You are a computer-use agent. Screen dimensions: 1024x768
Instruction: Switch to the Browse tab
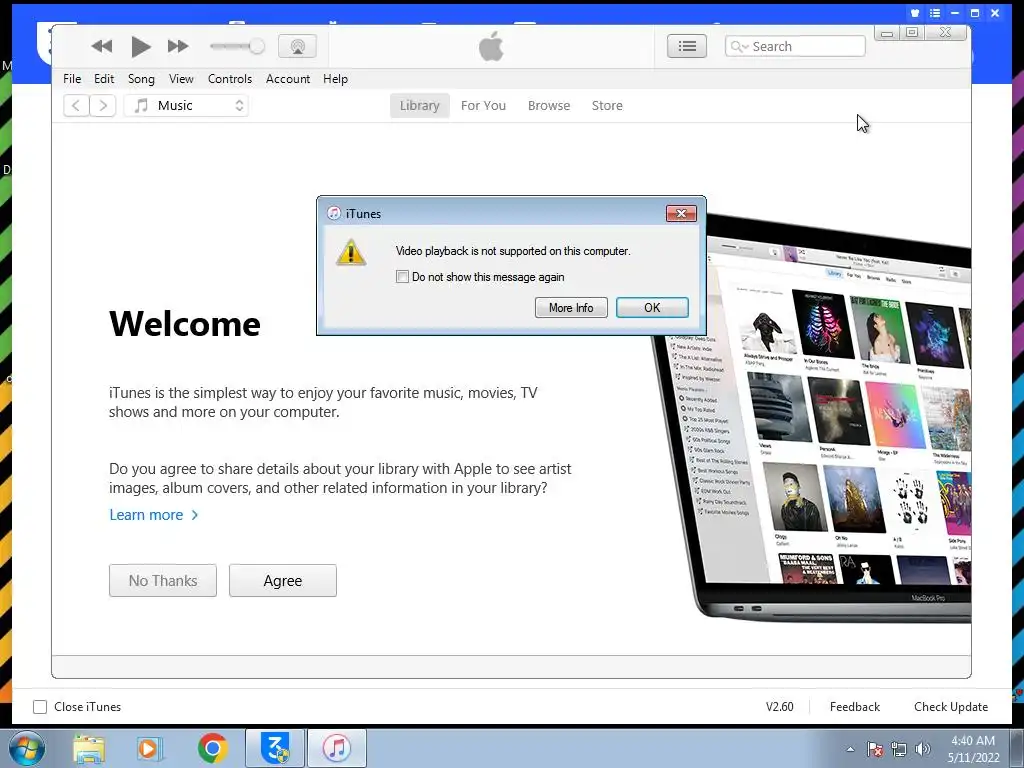pos(549,106)
